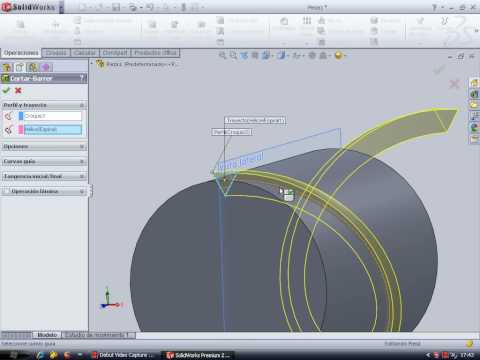Select the Modelo tab at the bottom
Viewport: 480px width, 360px height.
point(47,335)
